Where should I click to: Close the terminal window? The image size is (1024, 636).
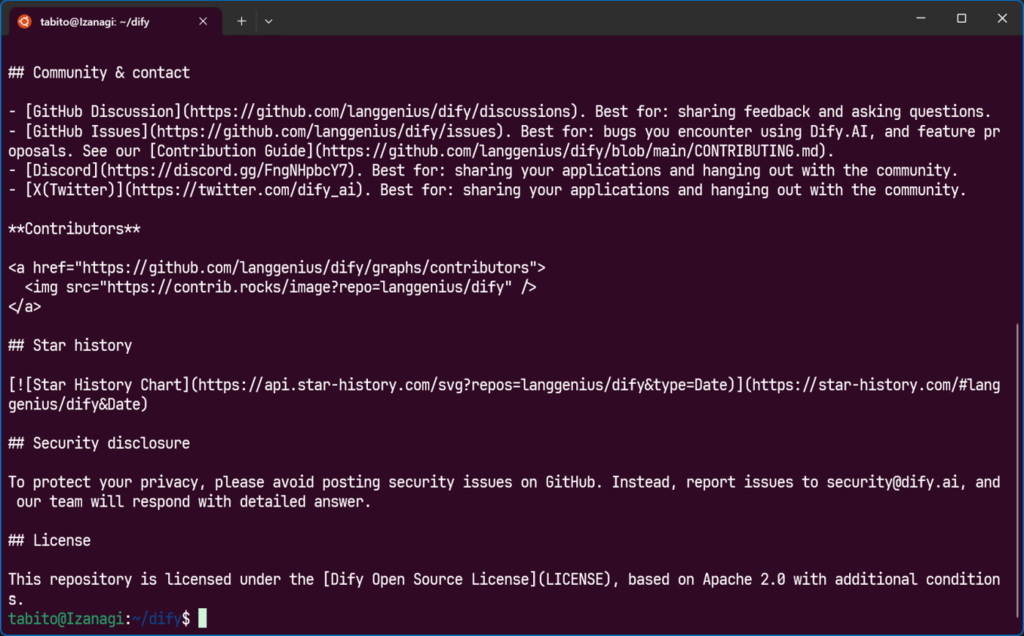click(x=1002, y=18)
